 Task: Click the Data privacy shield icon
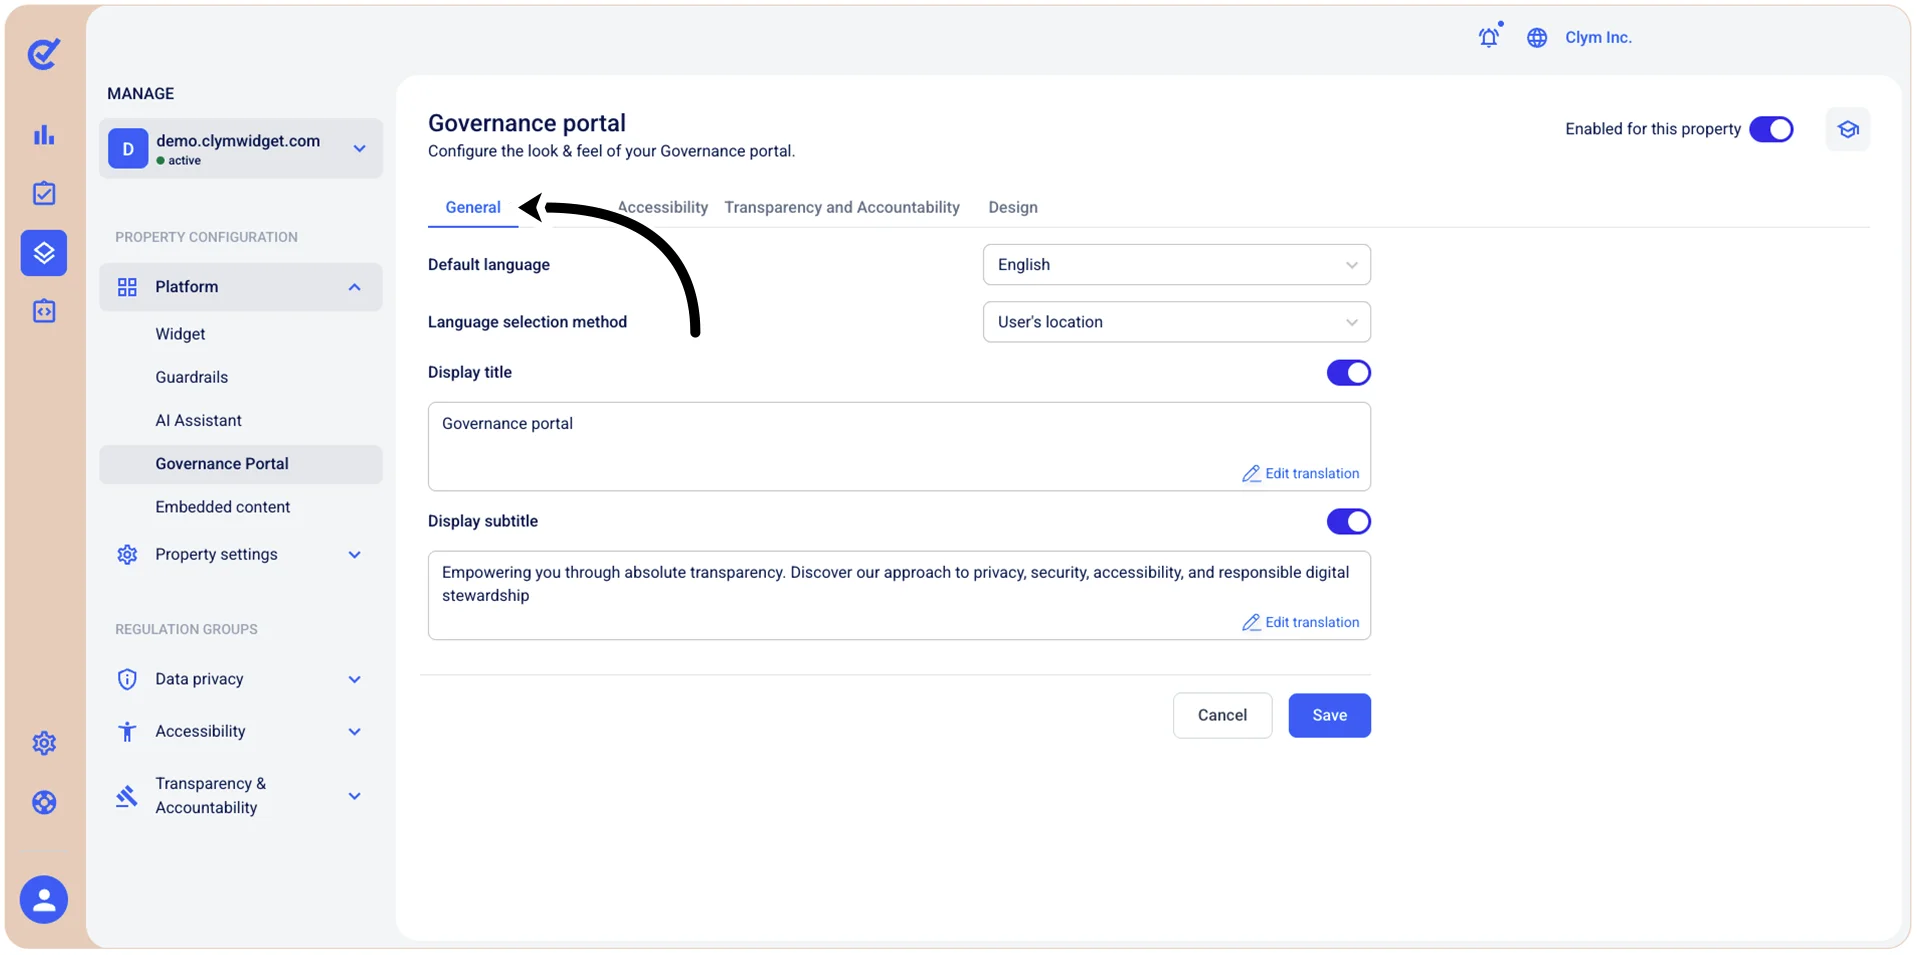click(127, 679)
